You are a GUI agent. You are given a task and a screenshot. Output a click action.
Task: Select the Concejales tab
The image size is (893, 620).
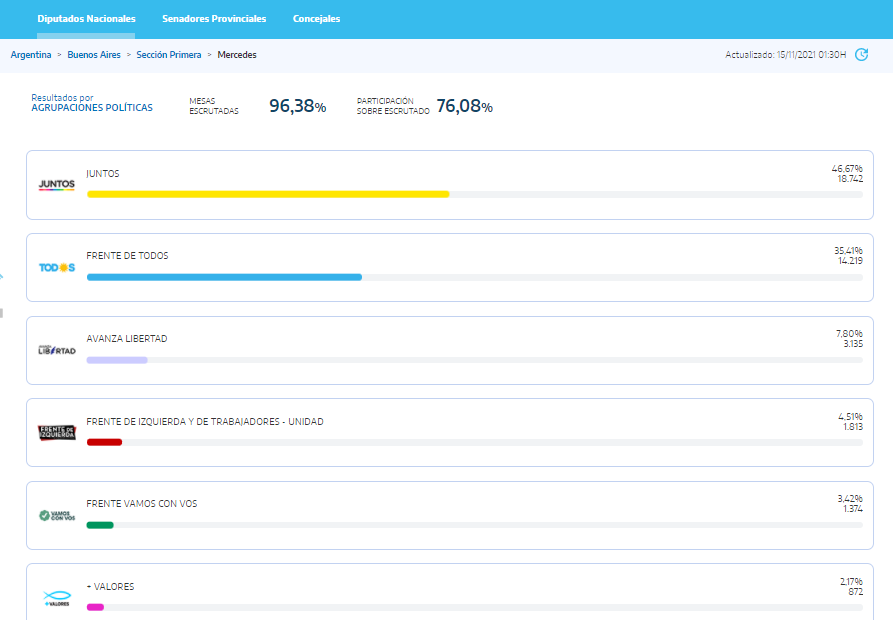[316, 19]
